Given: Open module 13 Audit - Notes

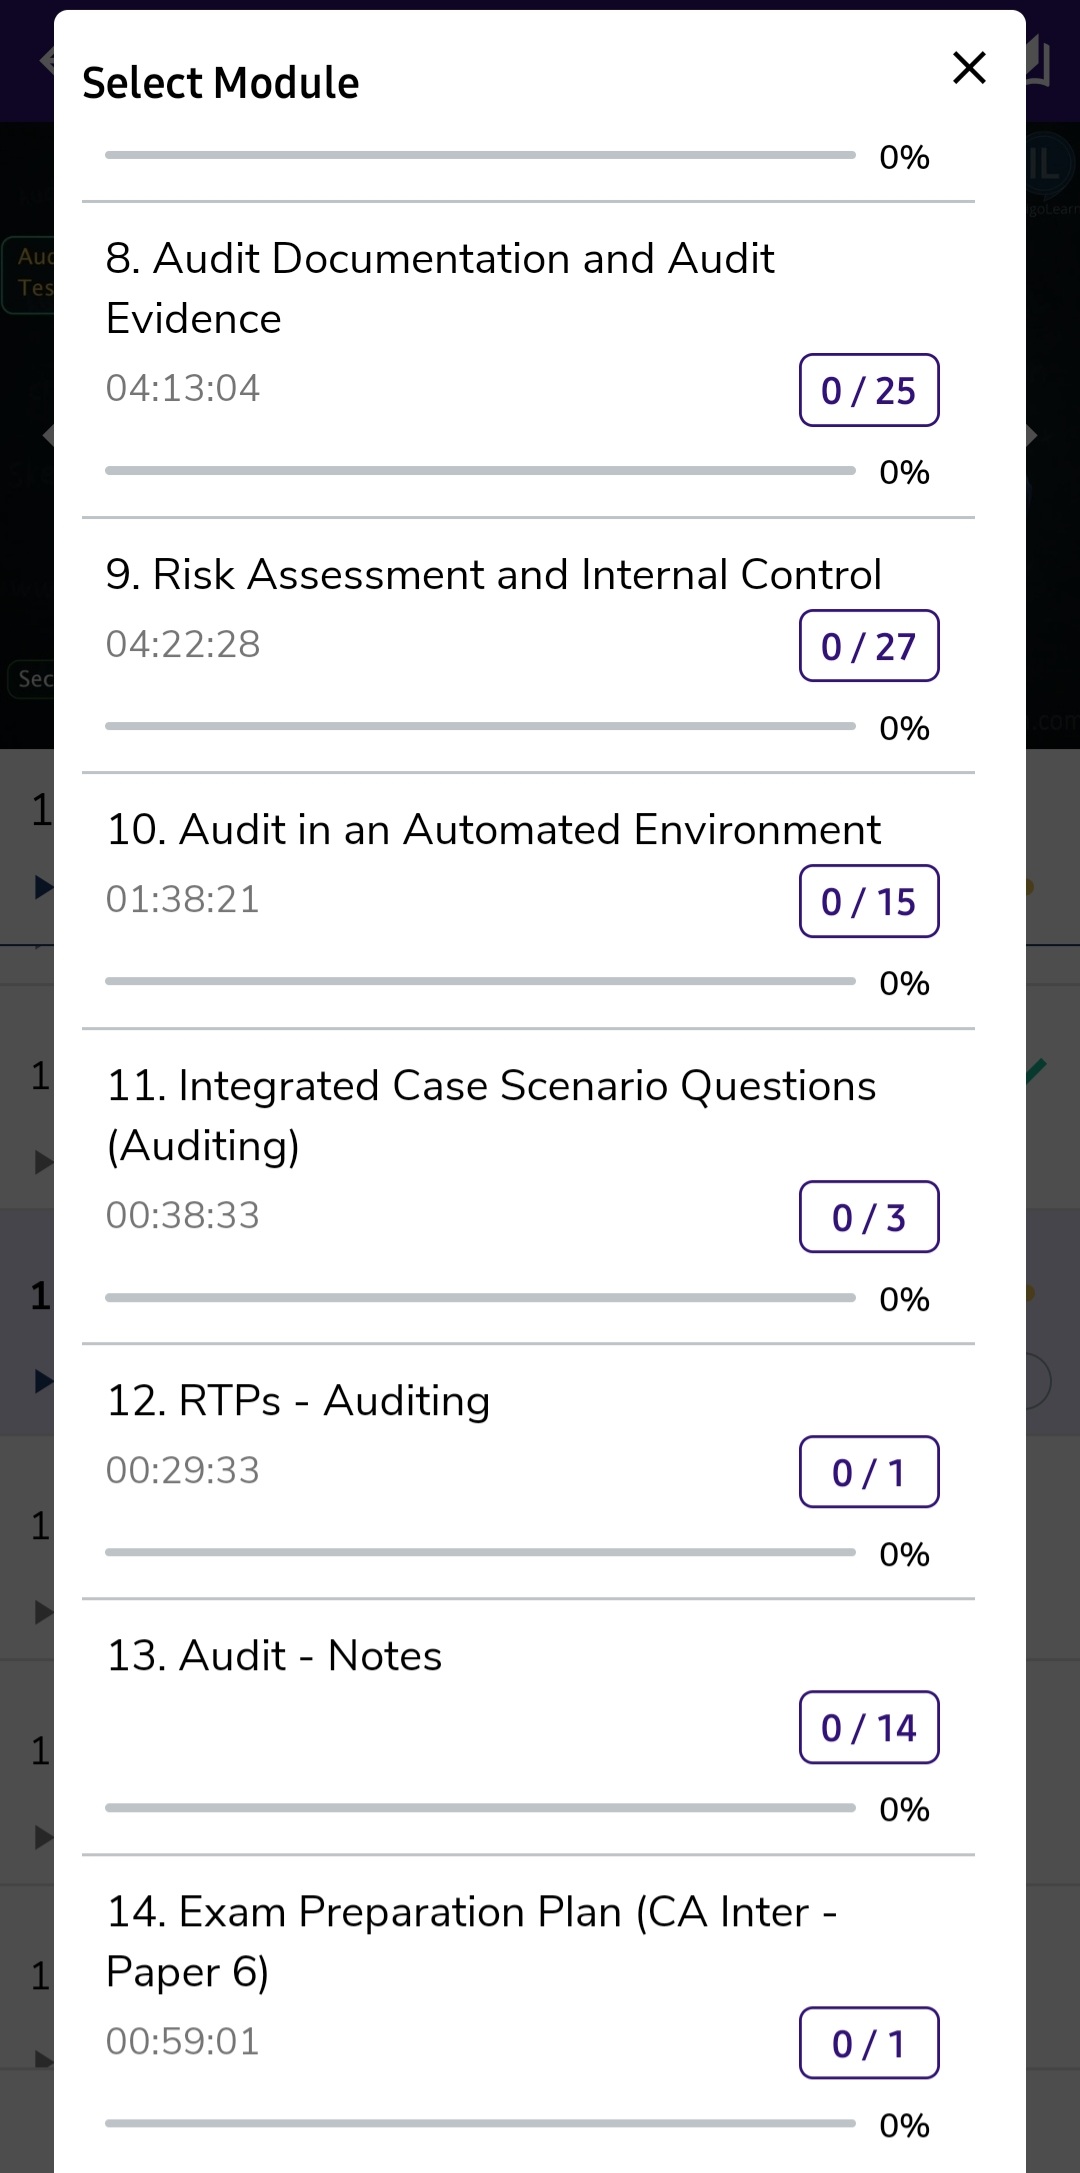Looking at the screenshot, I should point(528,1727).
